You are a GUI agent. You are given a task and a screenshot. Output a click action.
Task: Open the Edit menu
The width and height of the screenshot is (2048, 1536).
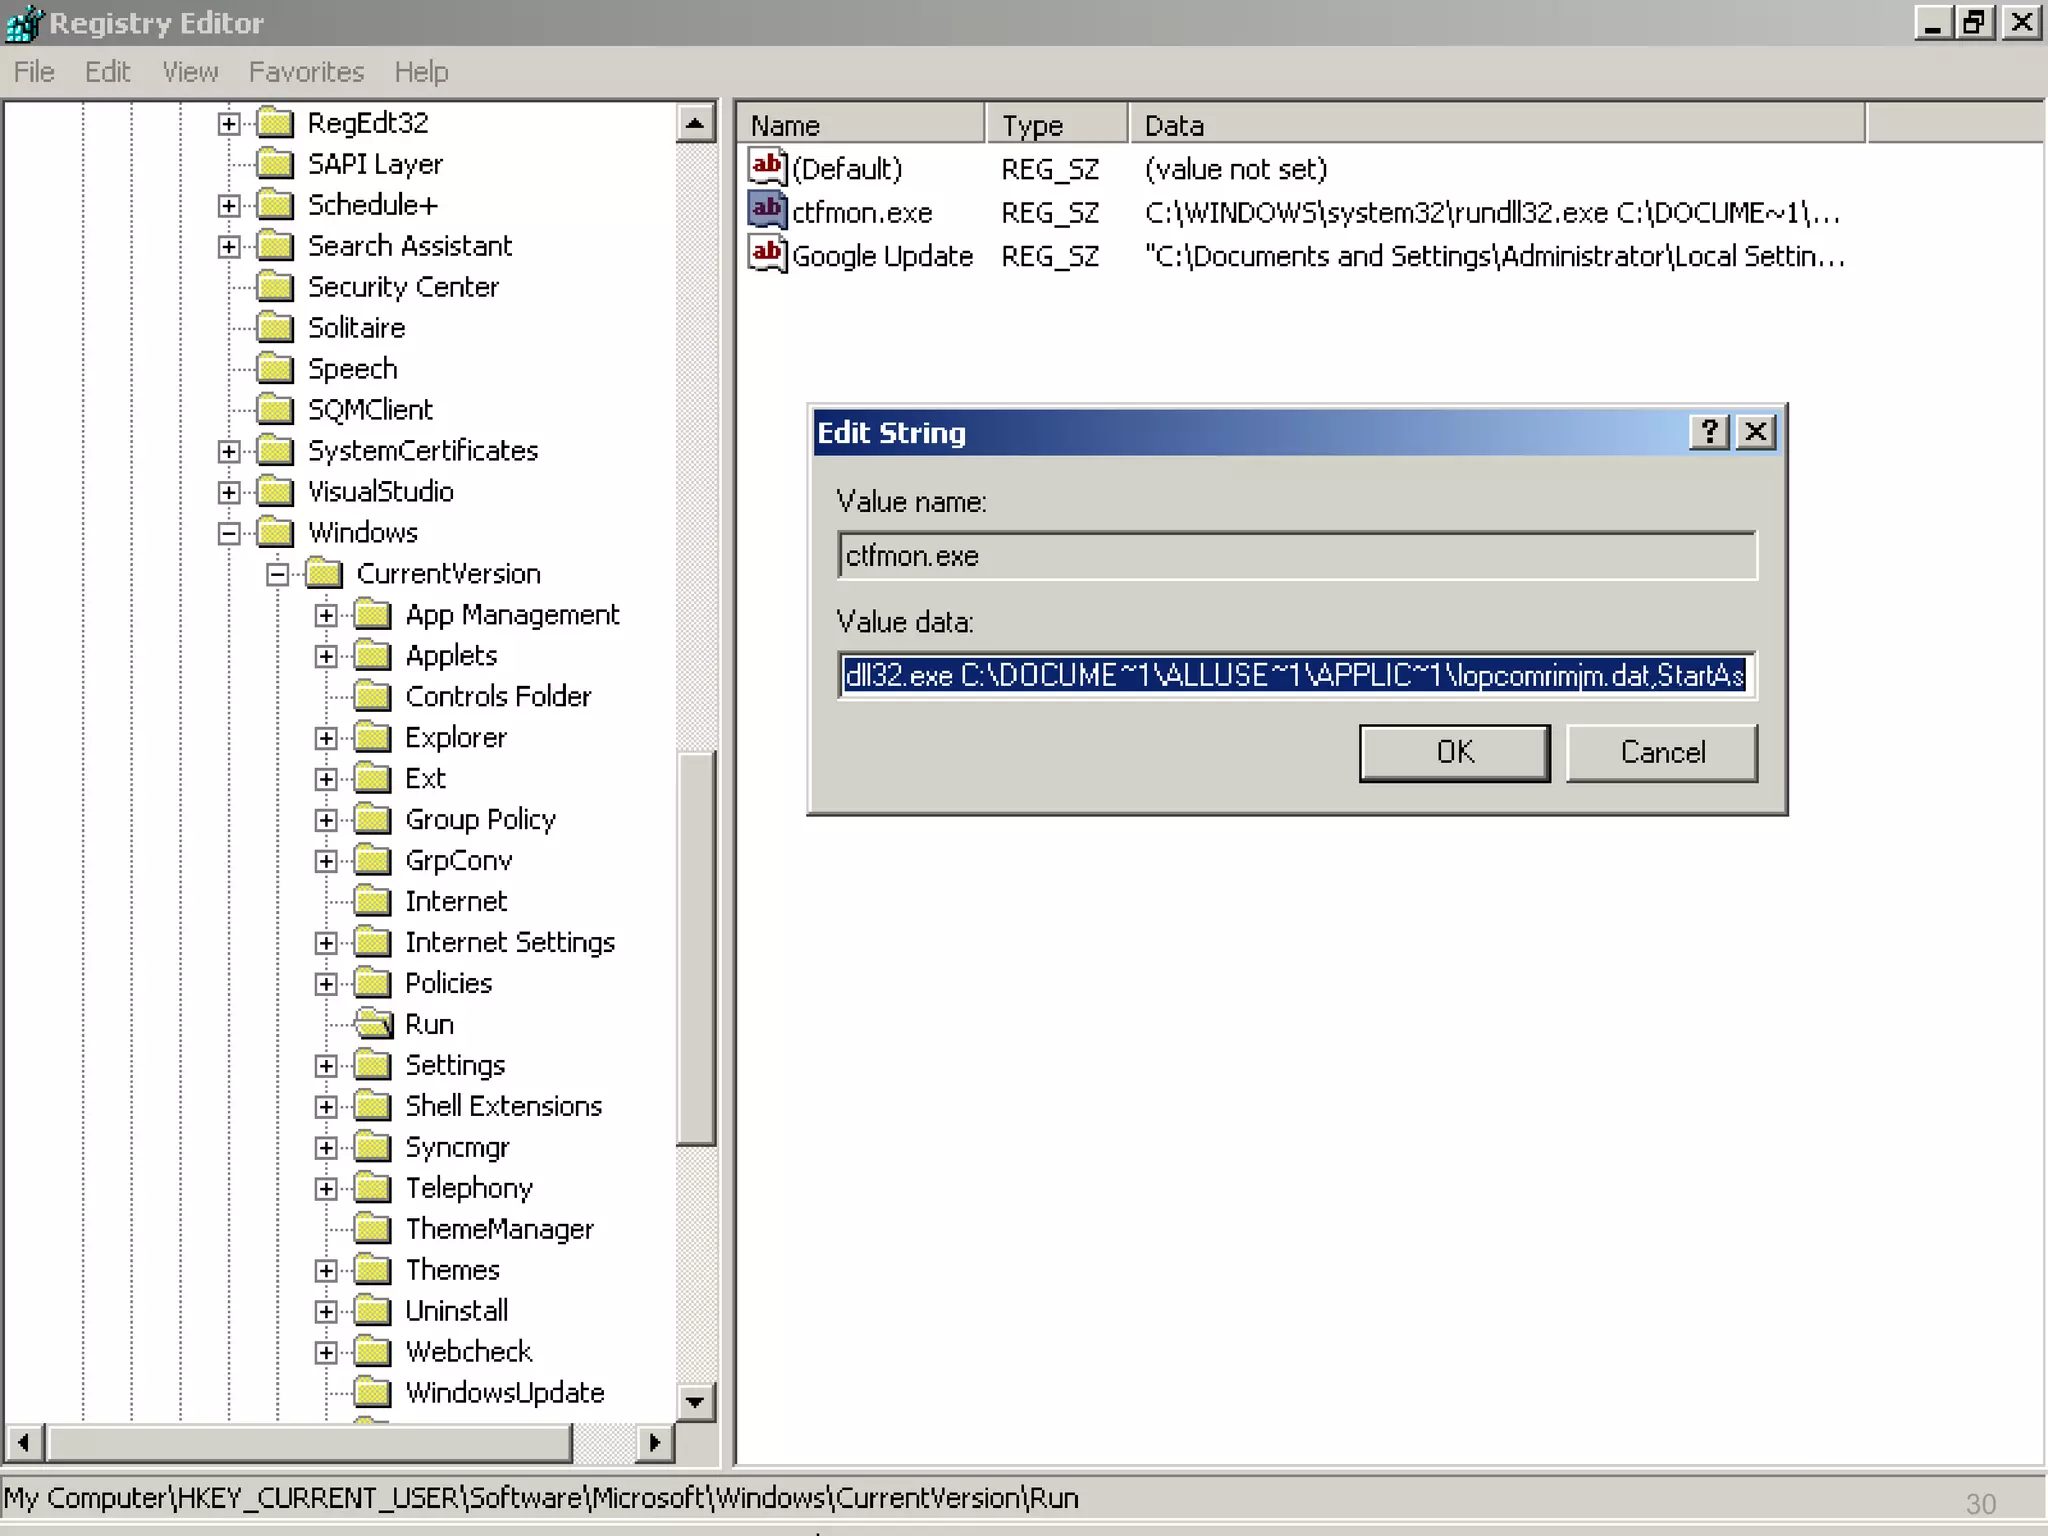click(x=107, y=72)
